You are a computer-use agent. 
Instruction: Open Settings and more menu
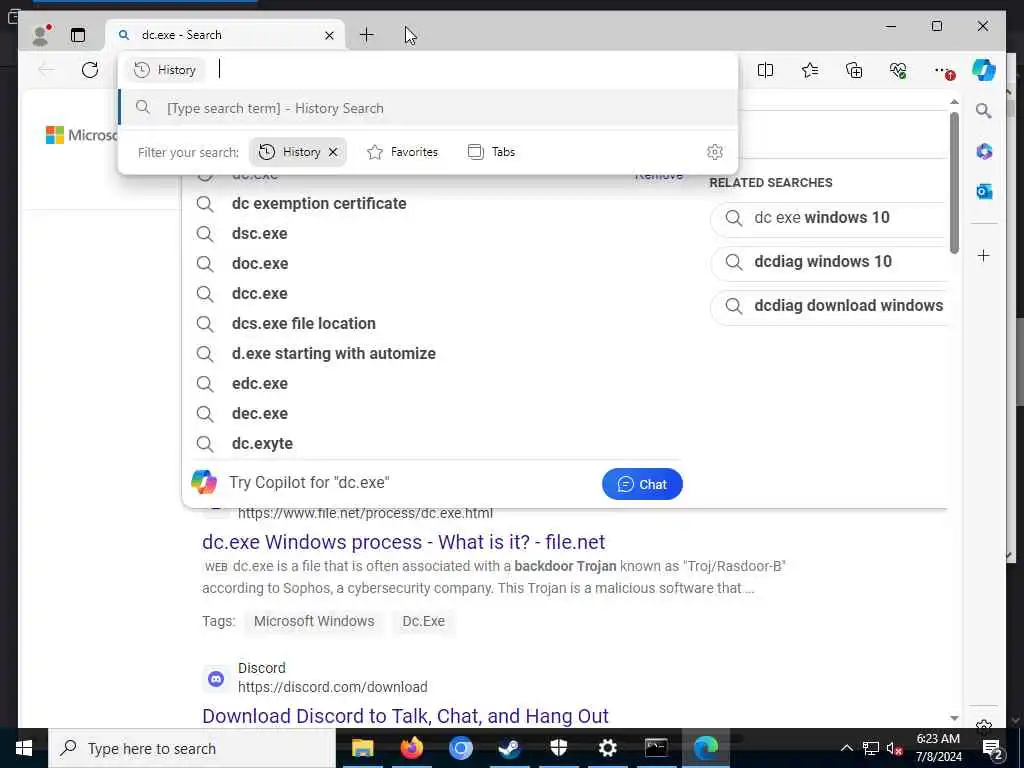pyautogui.click(x=942, y=70)
